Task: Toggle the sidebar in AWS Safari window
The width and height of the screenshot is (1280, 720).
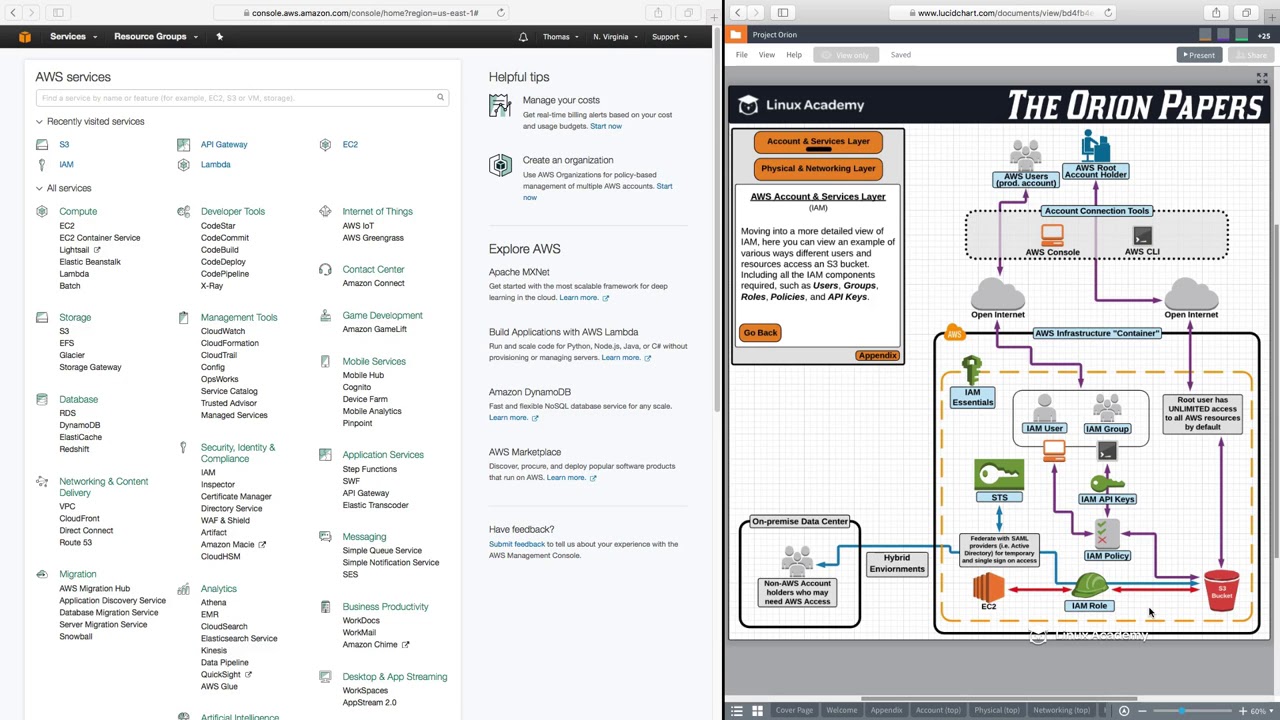Action: coord(58,13)
